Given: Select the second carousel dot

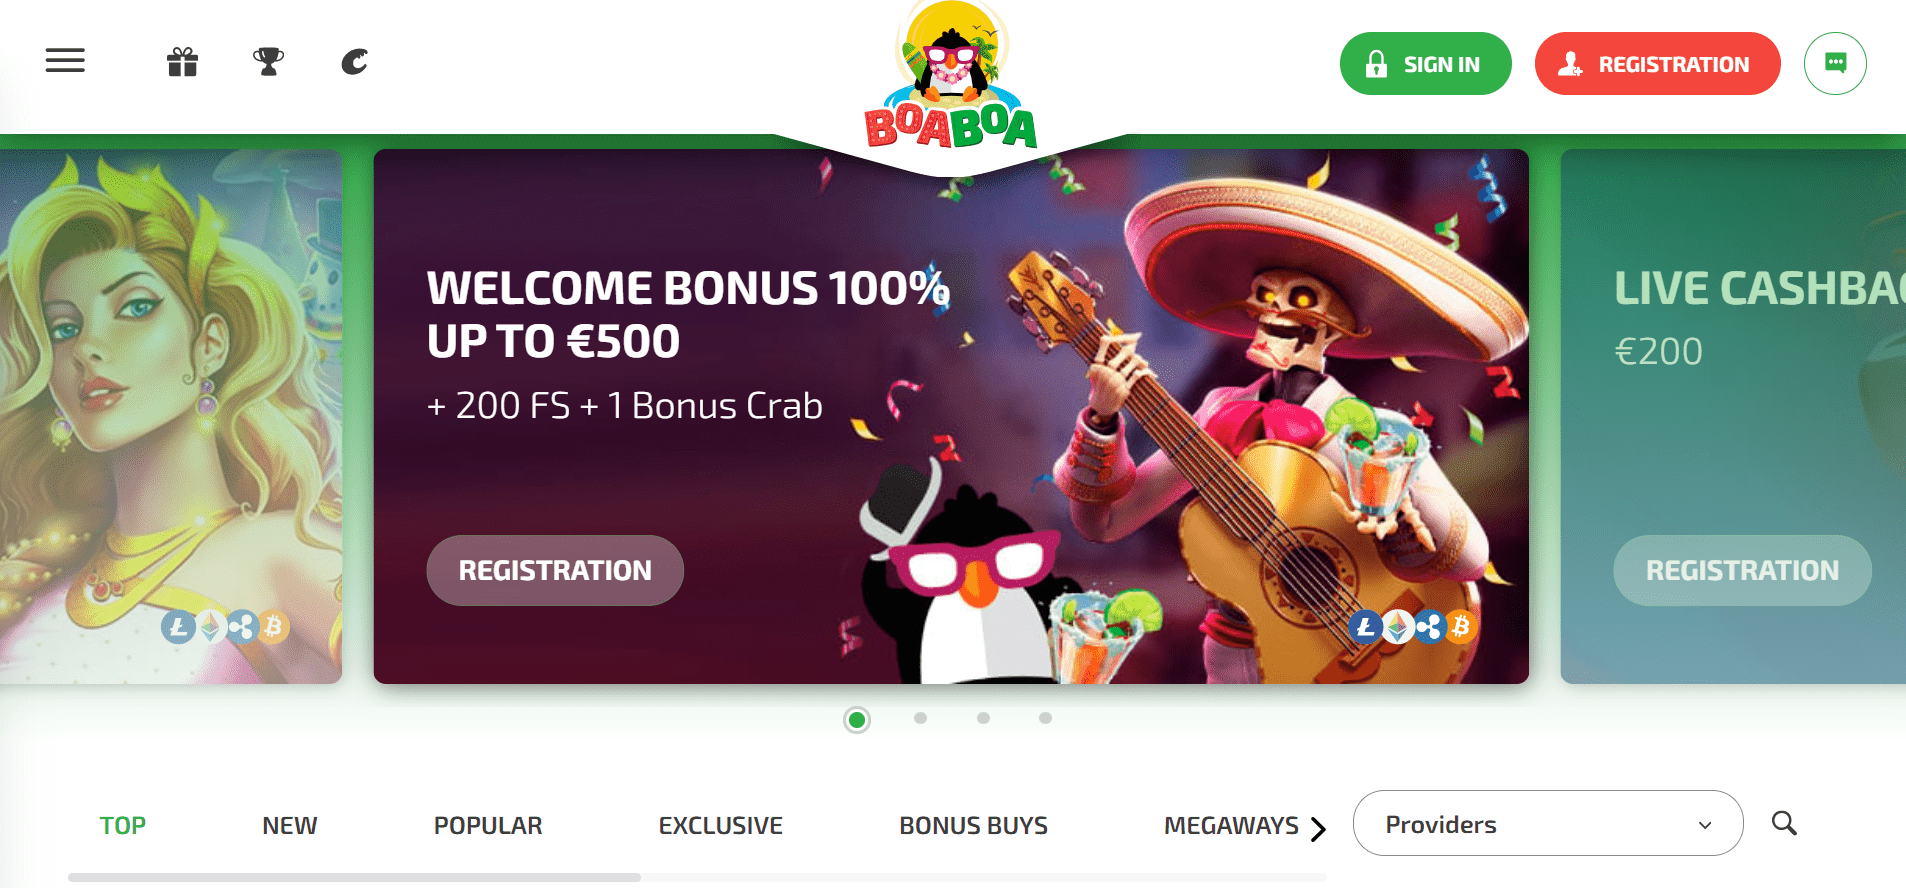Looking at the screenshot, I should [x=920, y=718].
